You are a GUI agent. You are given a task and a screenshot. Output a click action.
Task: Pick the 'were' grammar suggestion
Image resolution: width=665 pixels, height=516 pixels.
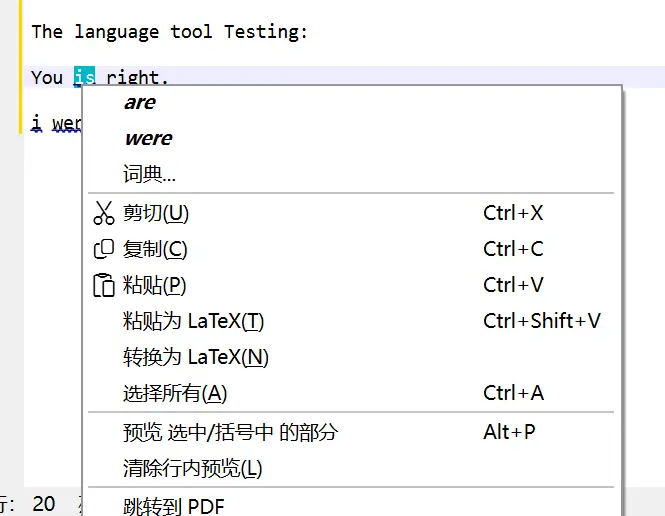tap(148, 138)
